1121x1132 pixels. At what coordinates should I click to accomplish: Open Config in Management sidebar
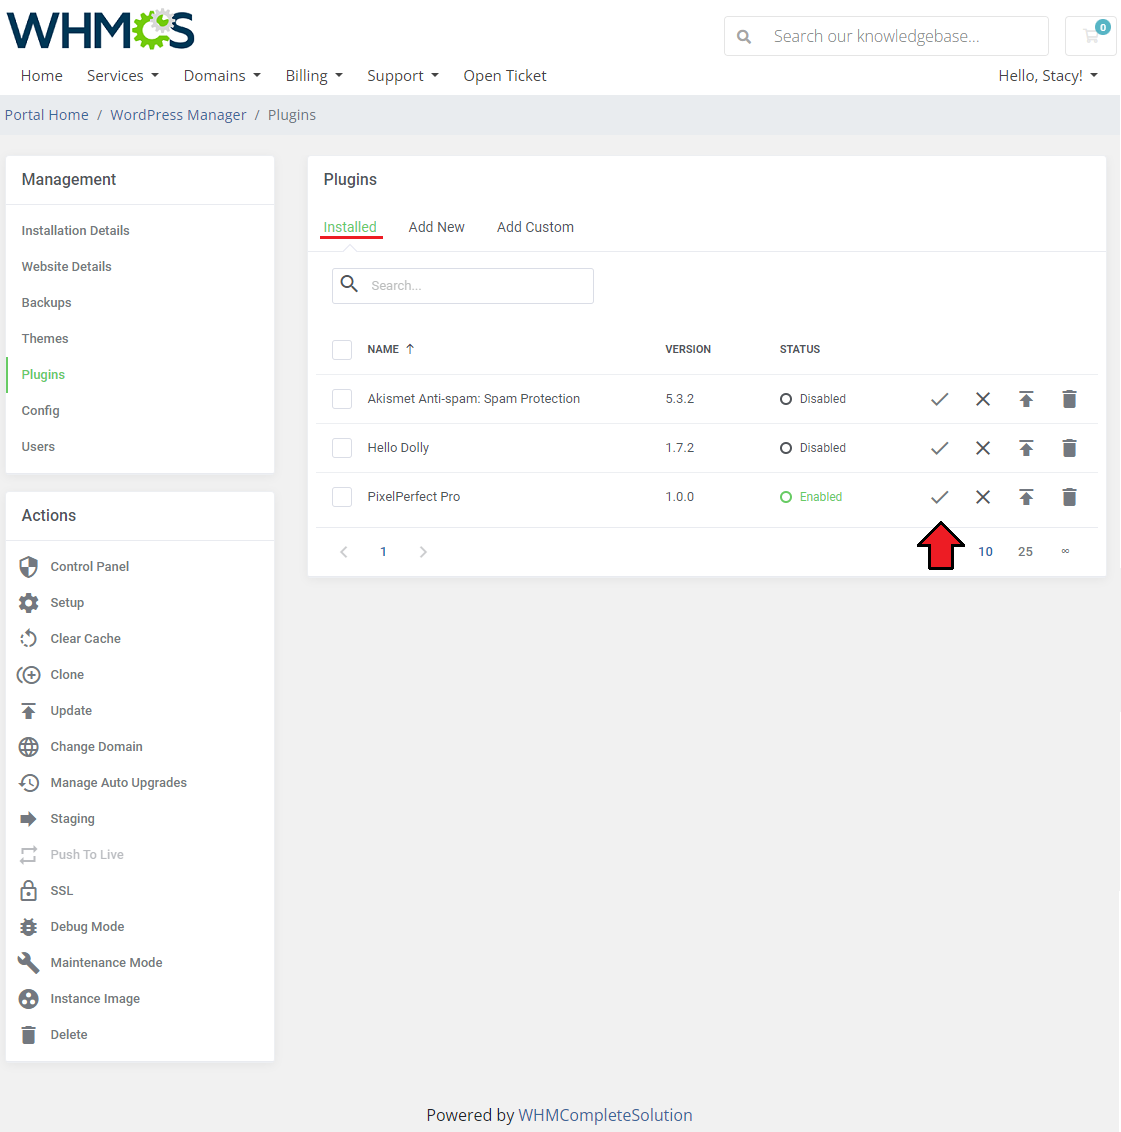click(x=40, y=412)
